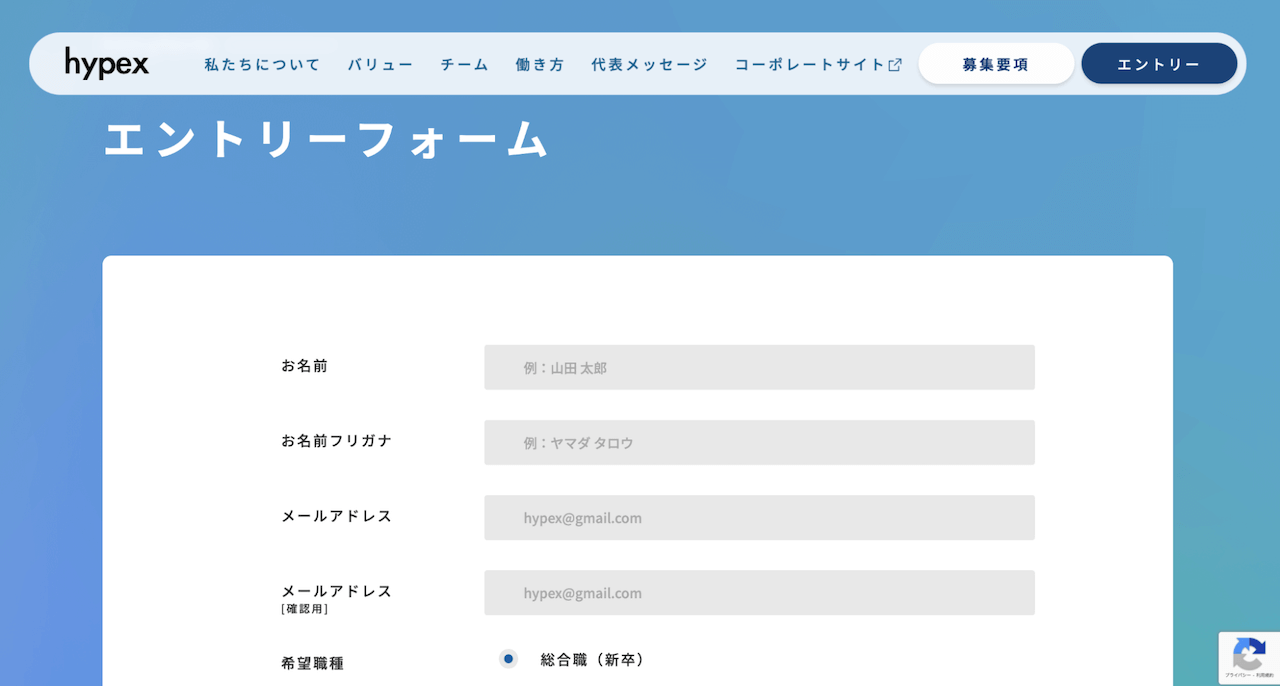1280x686 pixels.
Task: Click the お名前 input field
Action: (x=759, y=367)
